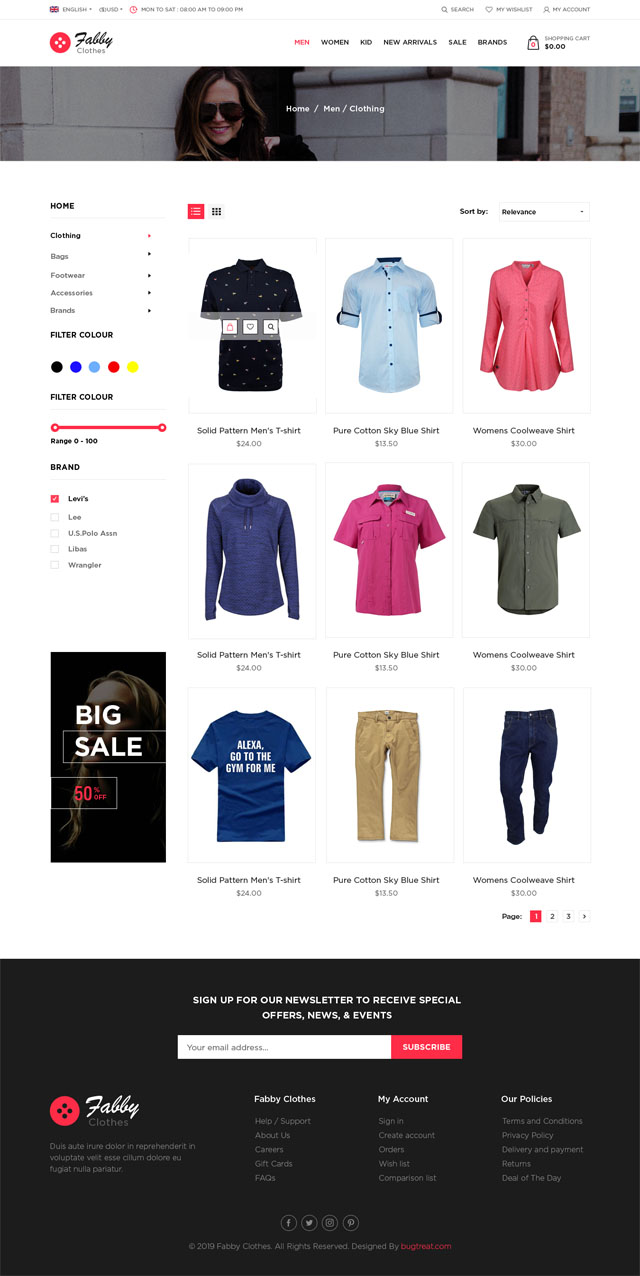Viewport: 640px width, 1276px height.
Task: Open Facebook icon in the footer
Action: [288, 1222]
